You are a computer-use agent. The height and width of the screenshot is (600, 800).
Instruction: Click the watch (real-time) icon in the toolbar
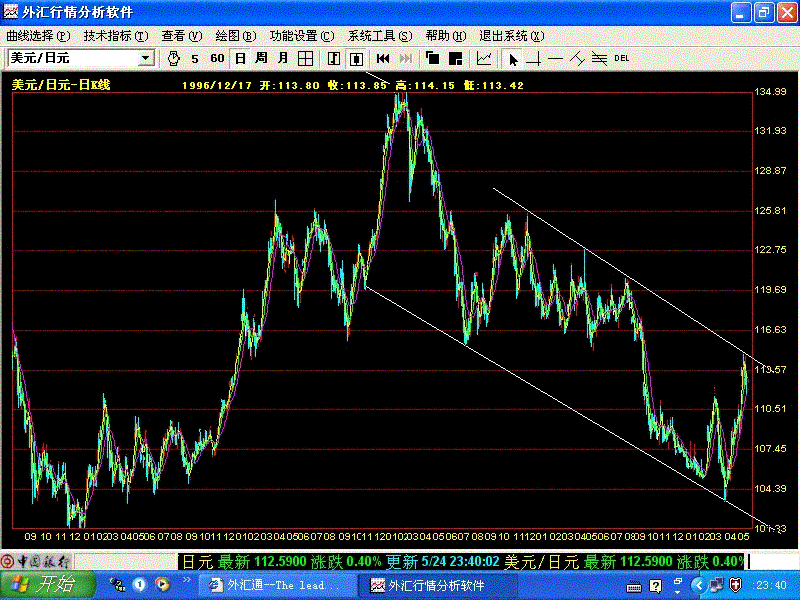coord(173,58)
